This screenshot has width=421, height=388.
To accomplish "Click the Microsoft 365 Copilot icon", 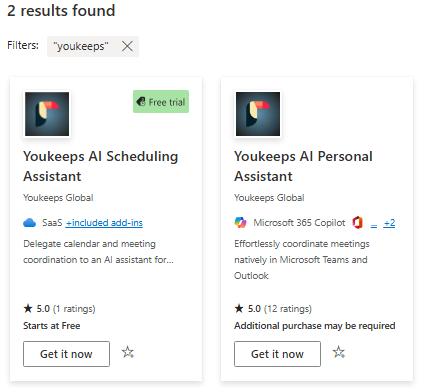I will (x=240, y=222).
